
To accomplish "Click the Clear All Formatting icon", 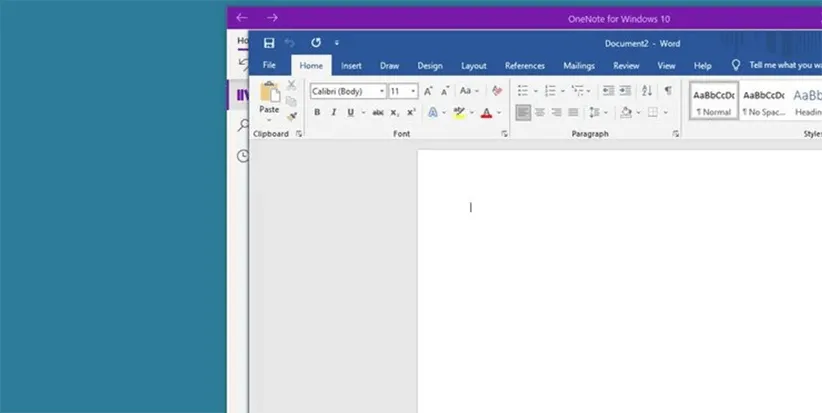I will (497, 91).
